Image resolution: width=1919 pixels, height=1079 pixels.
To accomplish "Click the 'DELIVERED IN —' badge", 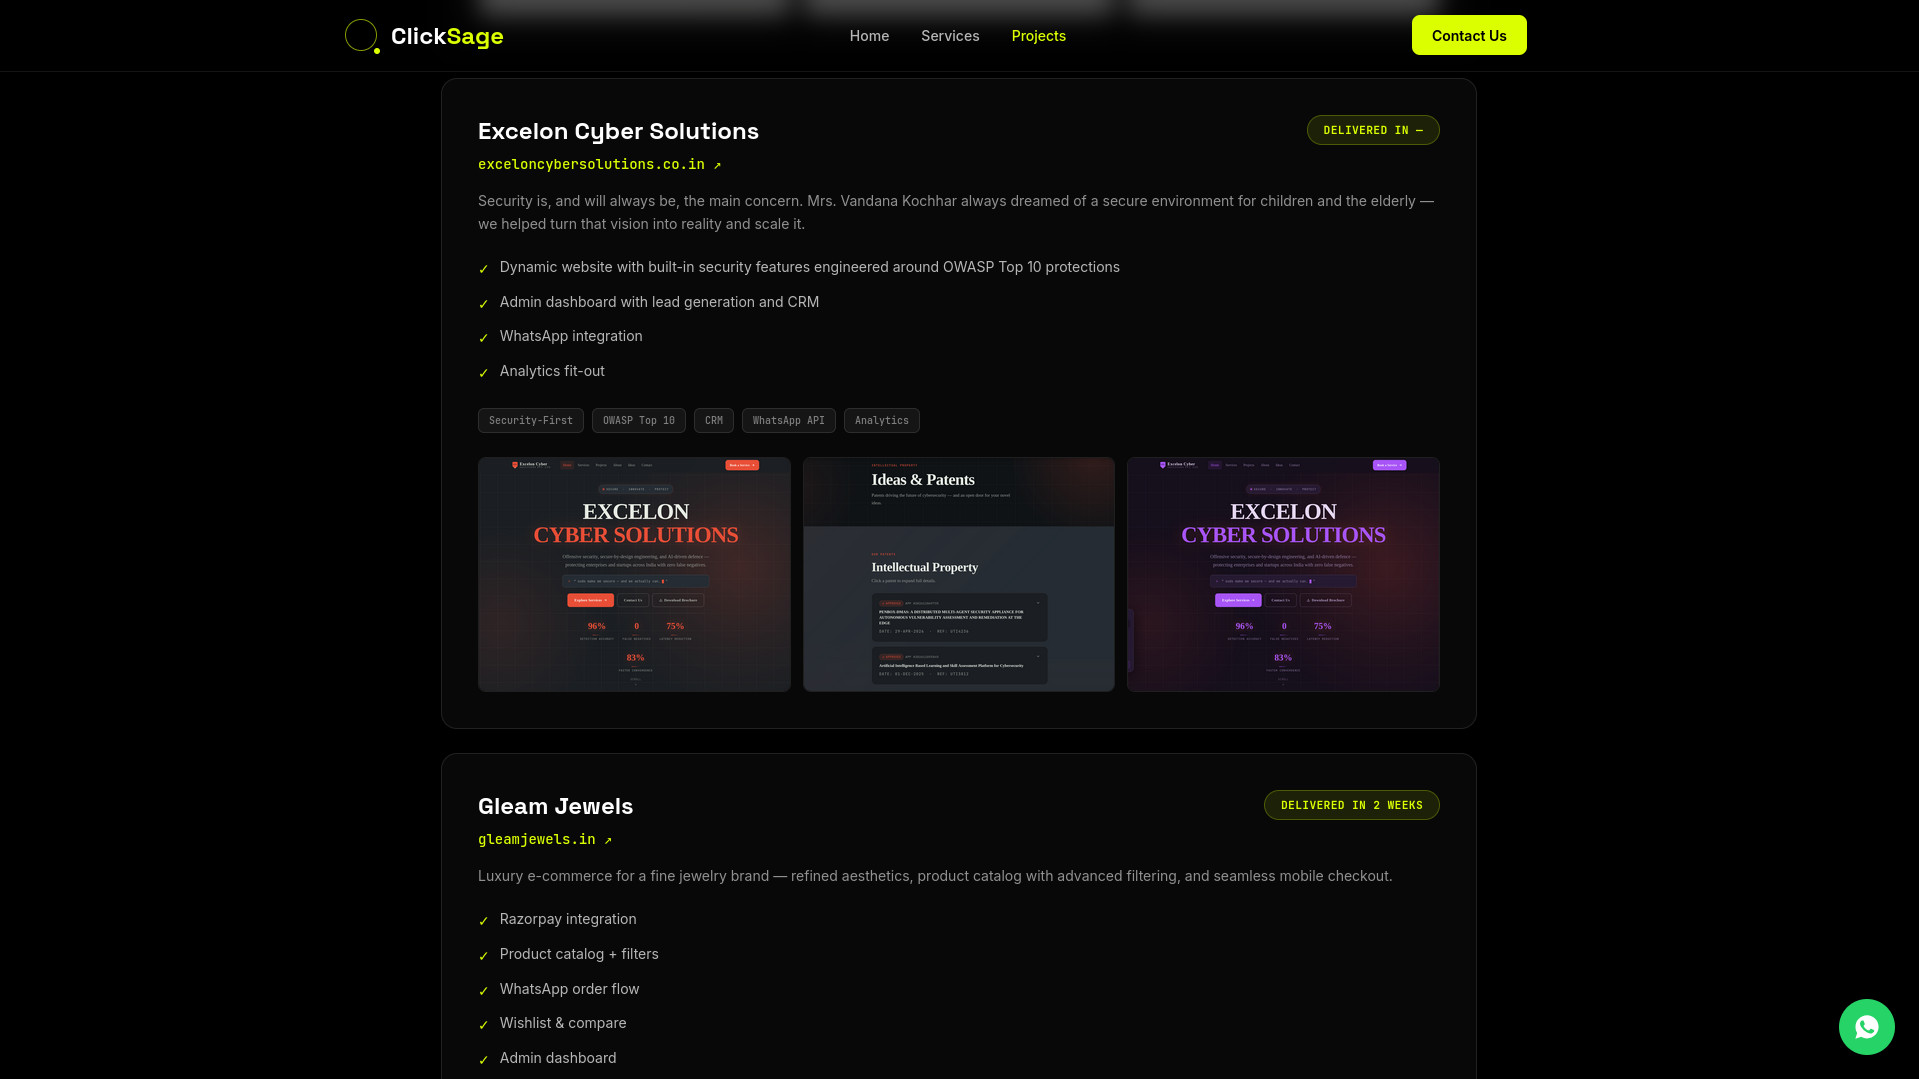I will click(x=1373, y=130).
